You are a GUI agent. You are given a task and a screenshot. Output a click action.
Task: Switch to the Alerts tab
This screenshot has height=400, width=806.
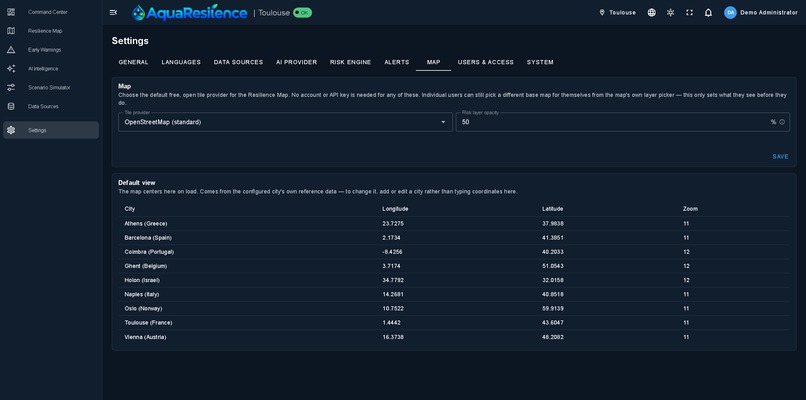coord(397,62)
